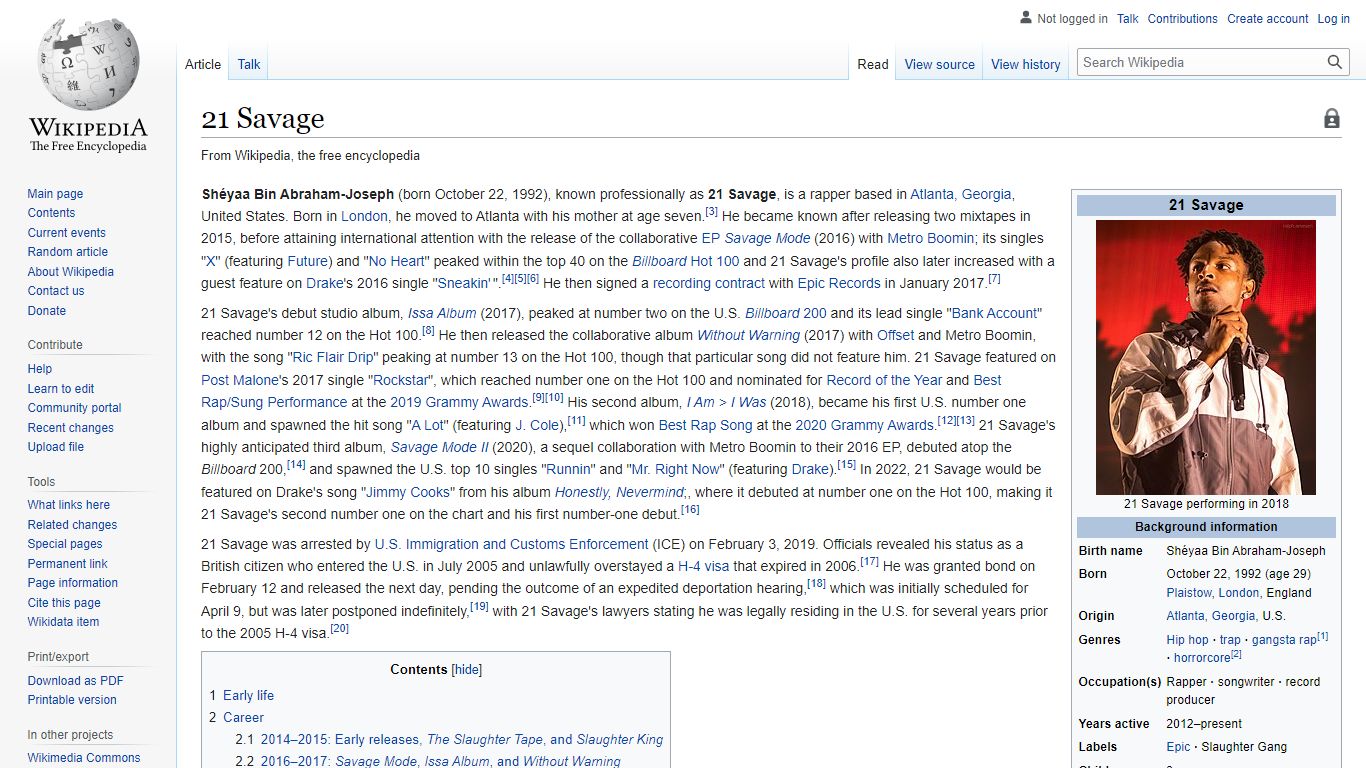Open the Bank Account song link
The width and height of the screenshot is (1366, 768).
click(996, 313)
